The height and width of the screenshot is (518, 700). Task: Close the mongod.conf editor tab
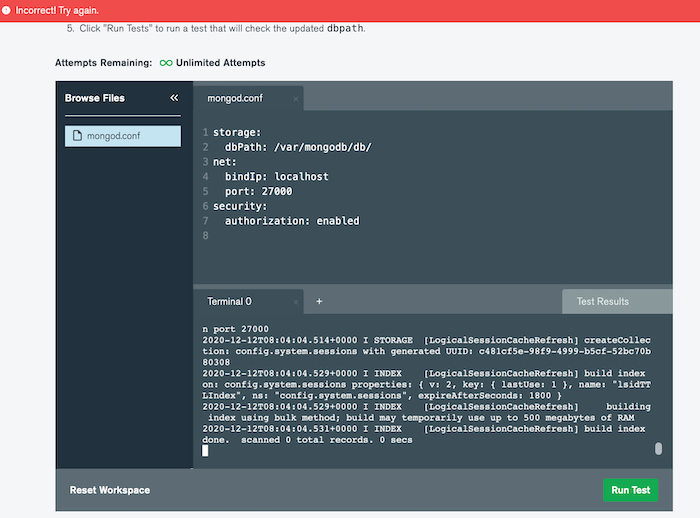click(x=296, y=99)
